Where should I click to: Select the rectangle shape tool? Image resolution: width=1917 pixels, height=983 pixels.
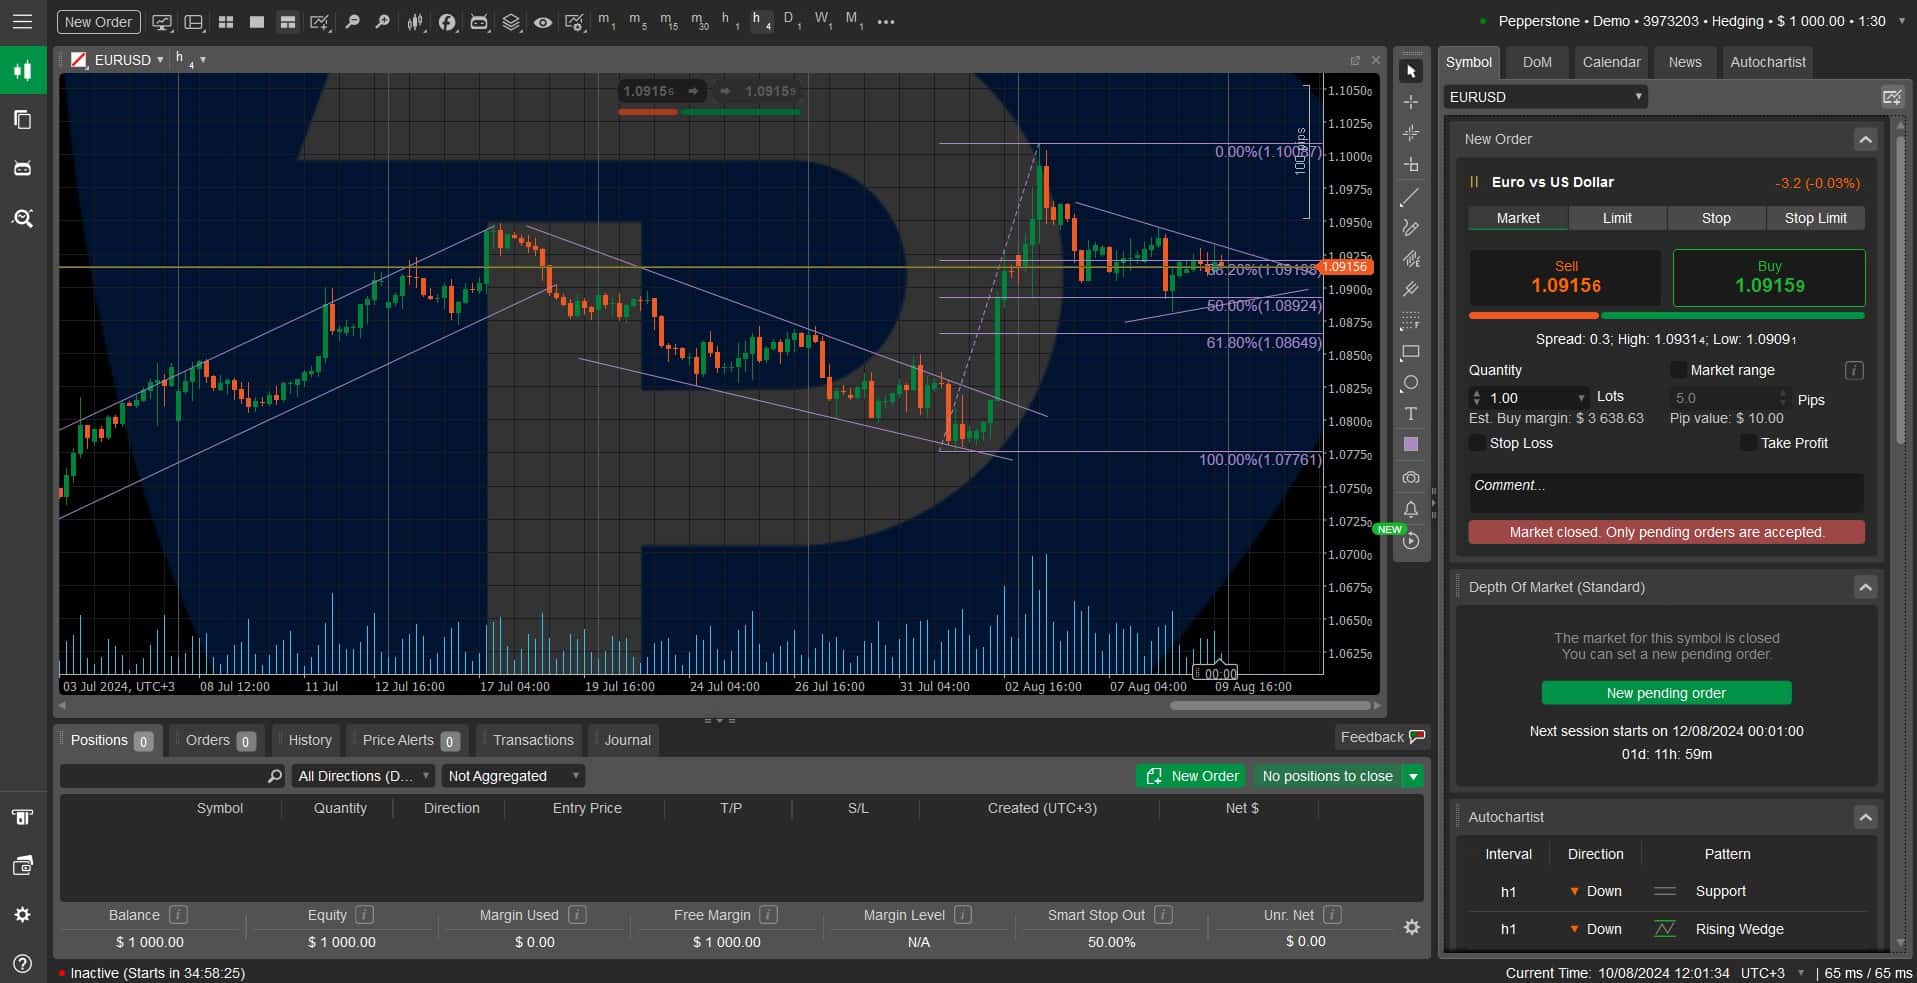[1411, 352]
